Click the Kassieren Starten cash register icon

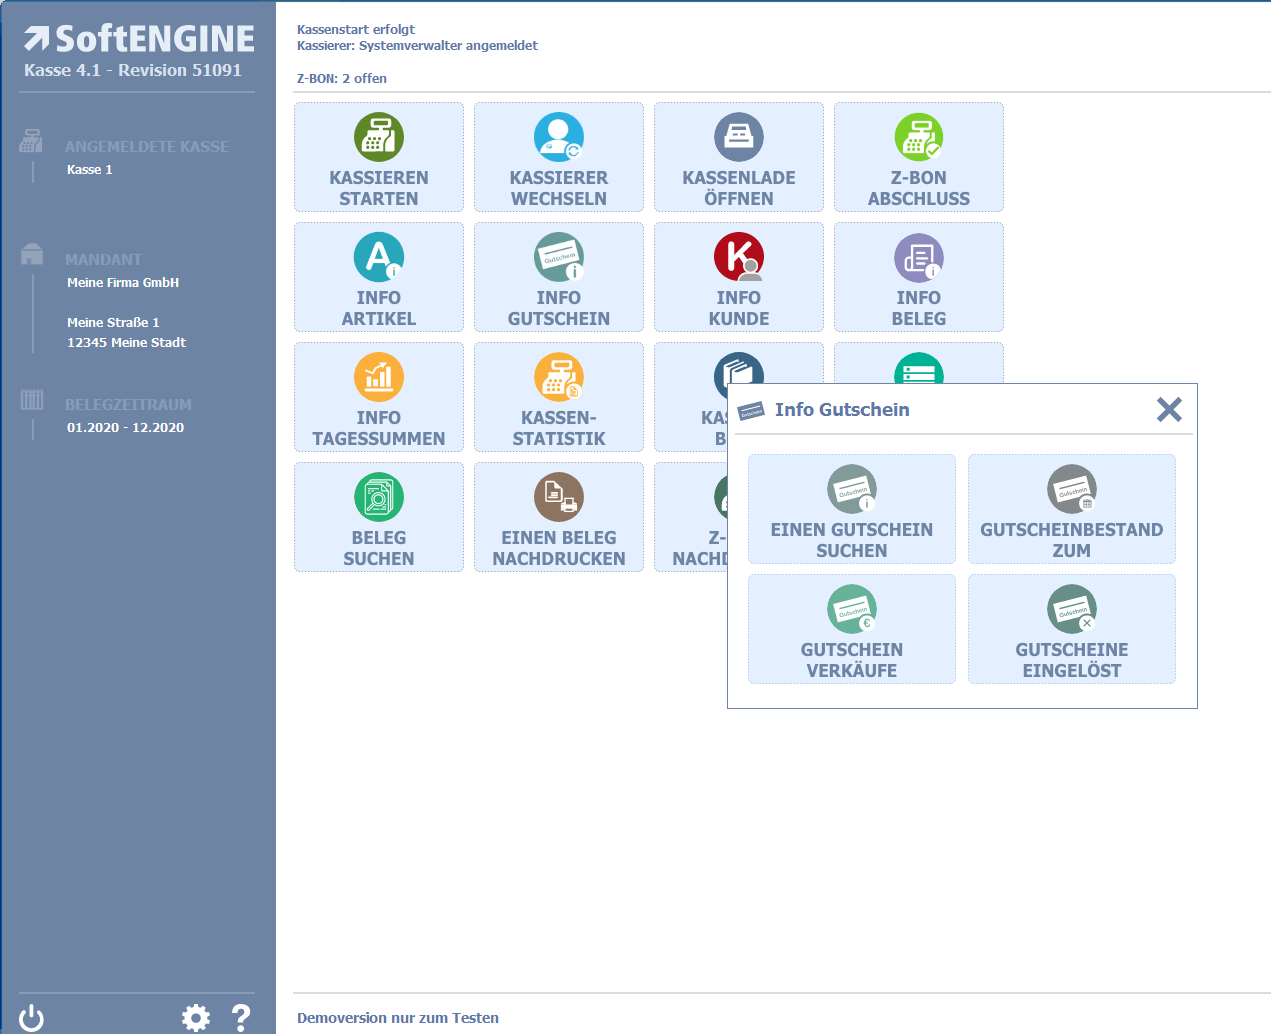[x=378, y=138]
